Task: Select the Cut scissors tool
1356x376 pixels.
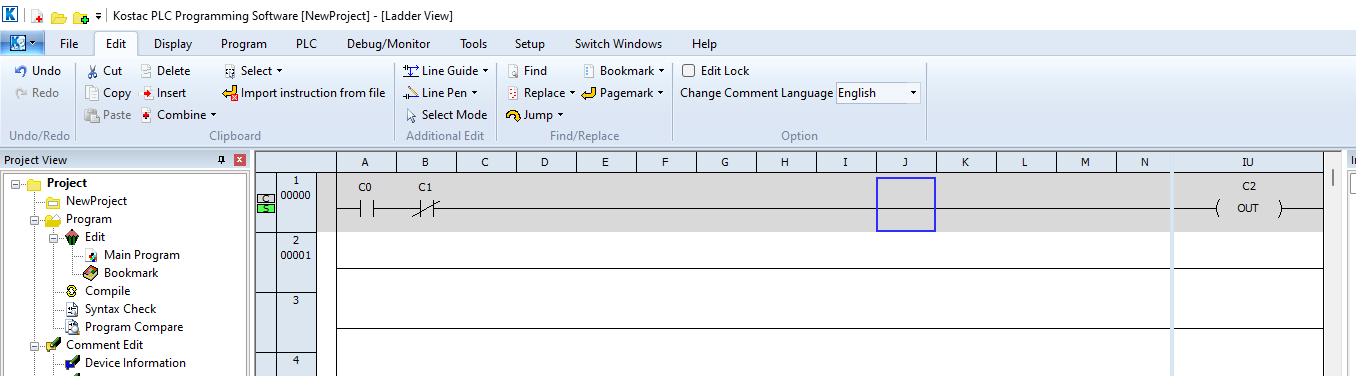Action: coord(92,71)
